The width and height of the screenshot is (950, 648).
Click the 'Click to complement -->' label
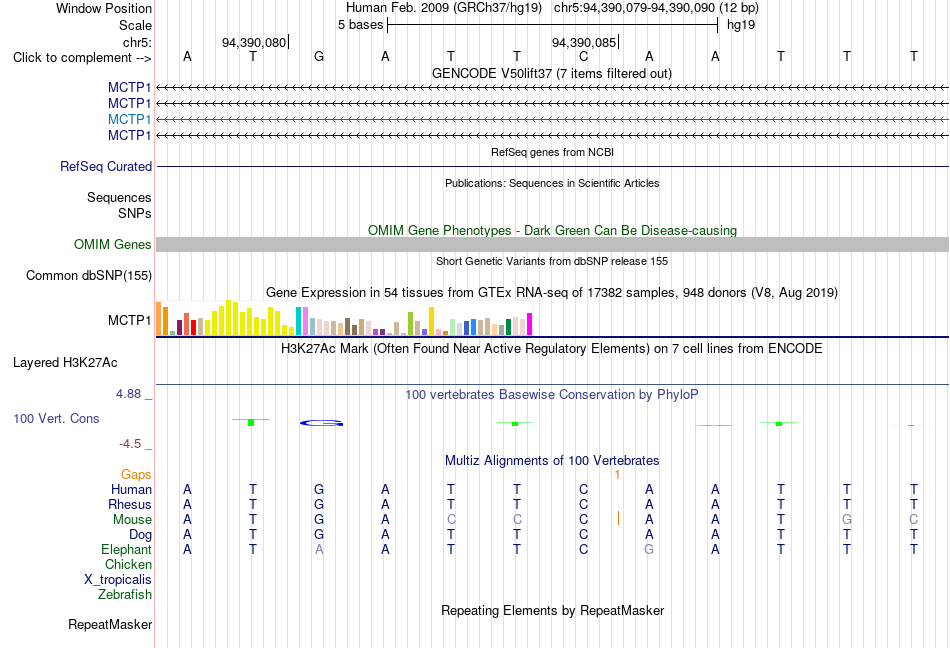[x=82, y=58]
